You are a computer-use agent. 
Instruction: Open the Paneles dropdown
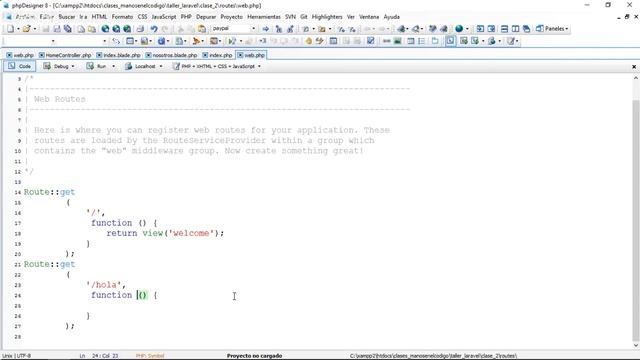coord(552,29)
